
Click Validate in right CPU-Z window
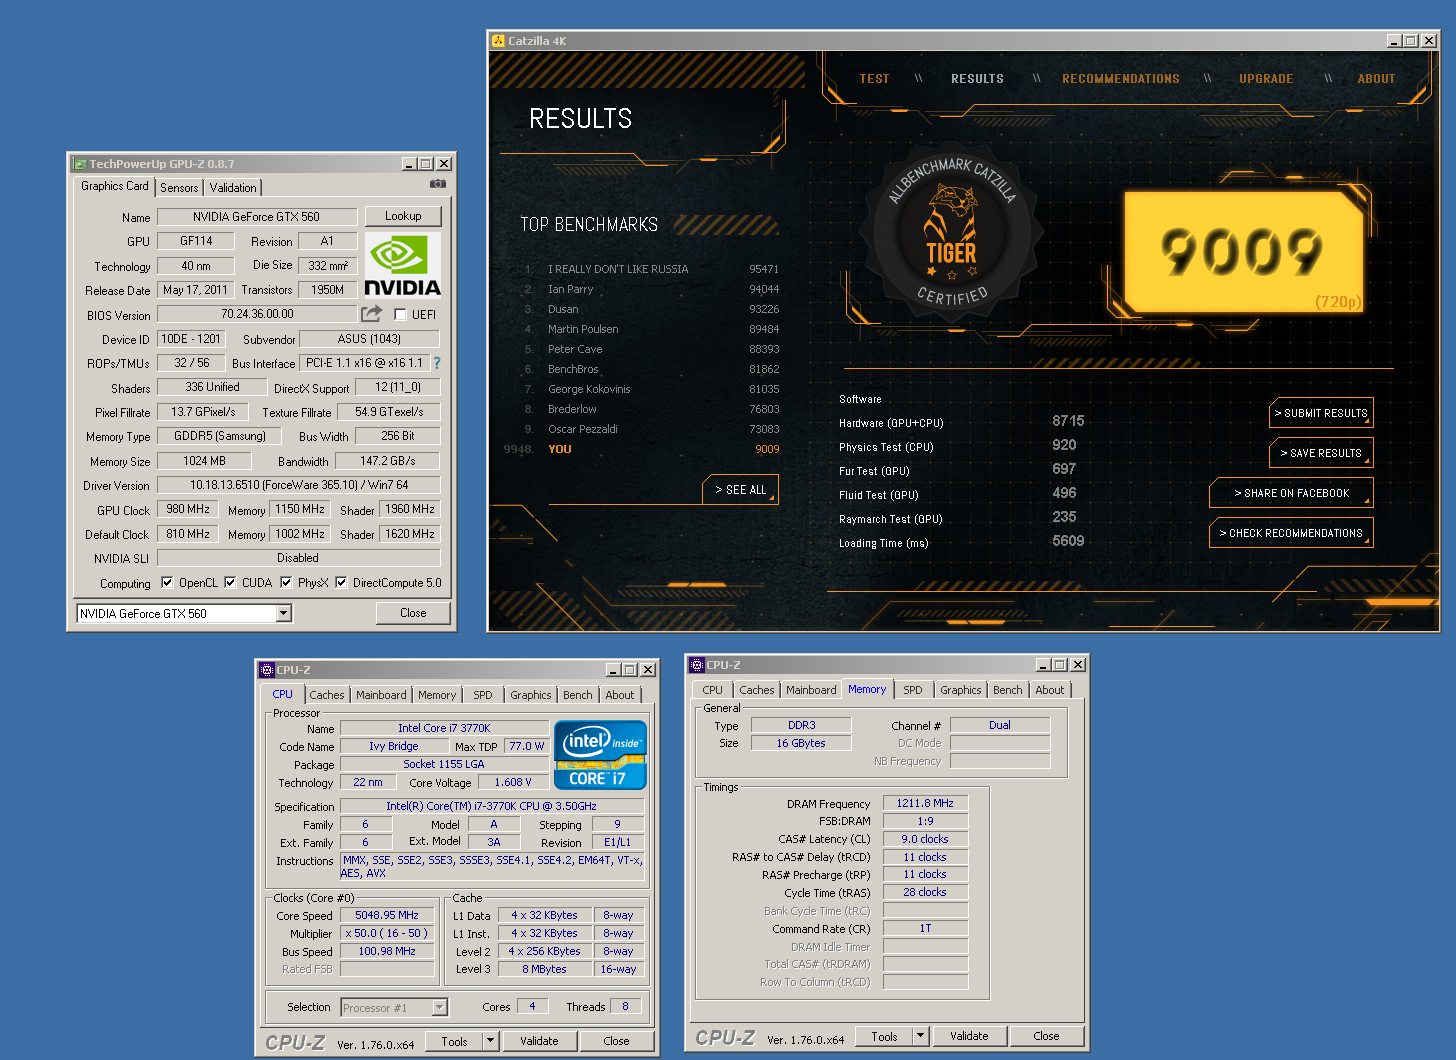pyautogui.click(x=969, y=1036)
